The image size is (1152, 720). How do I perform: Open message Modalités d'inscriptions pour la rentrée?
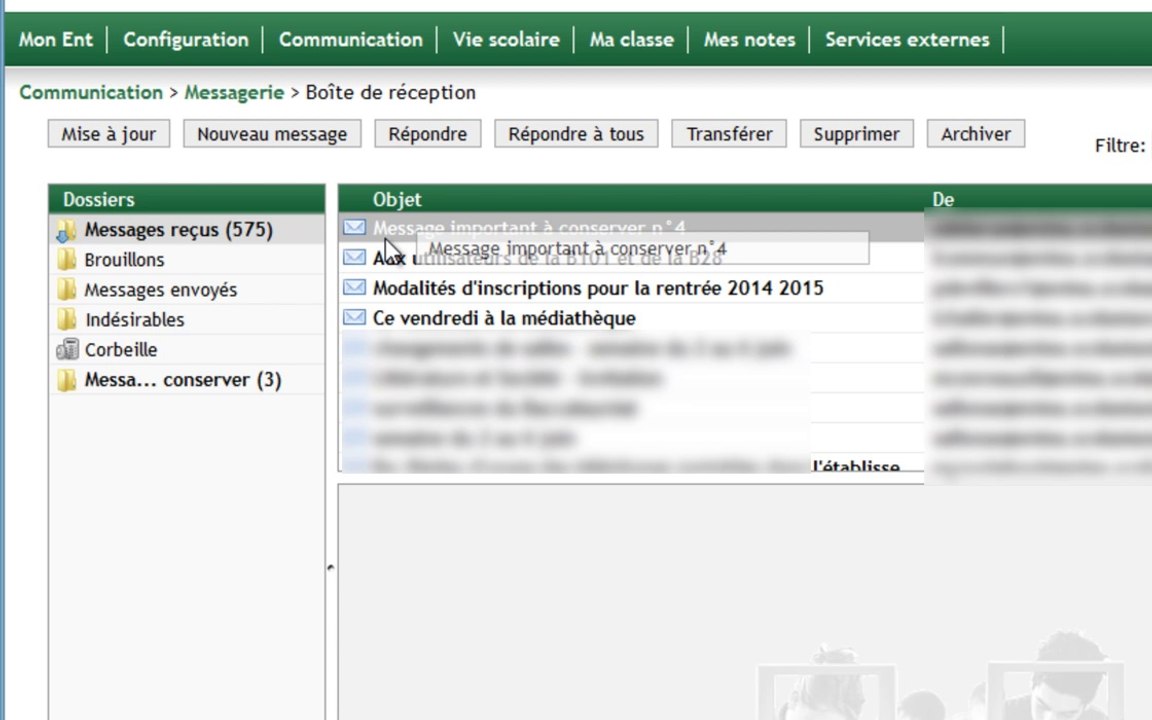point(598,288)
